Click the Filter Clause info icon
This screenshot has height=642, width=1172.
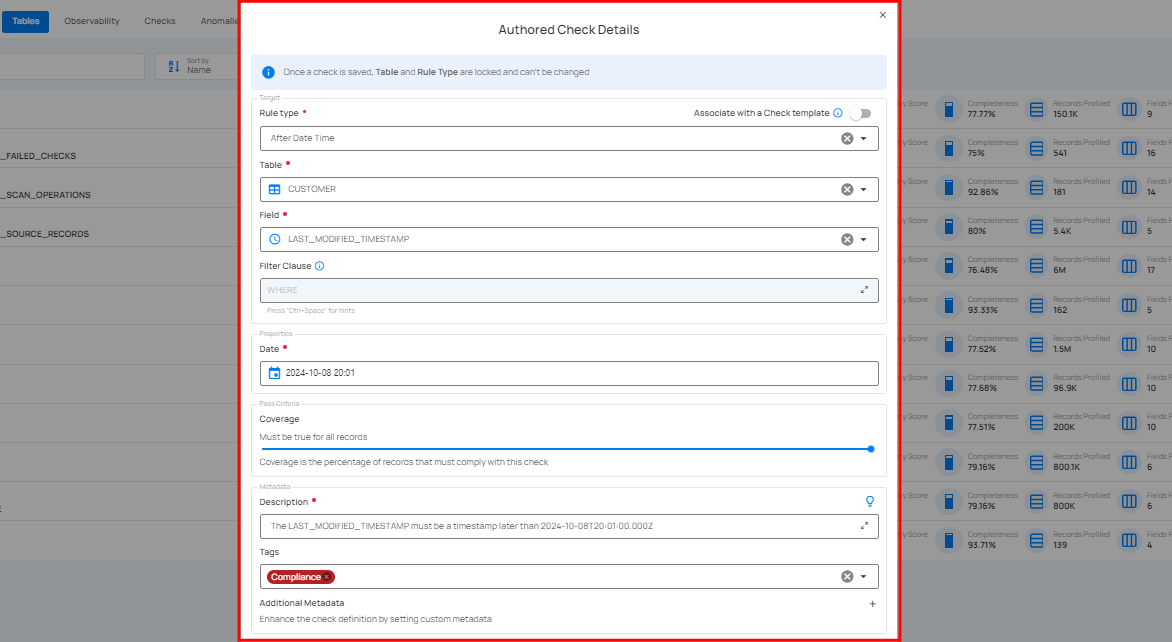320,266
